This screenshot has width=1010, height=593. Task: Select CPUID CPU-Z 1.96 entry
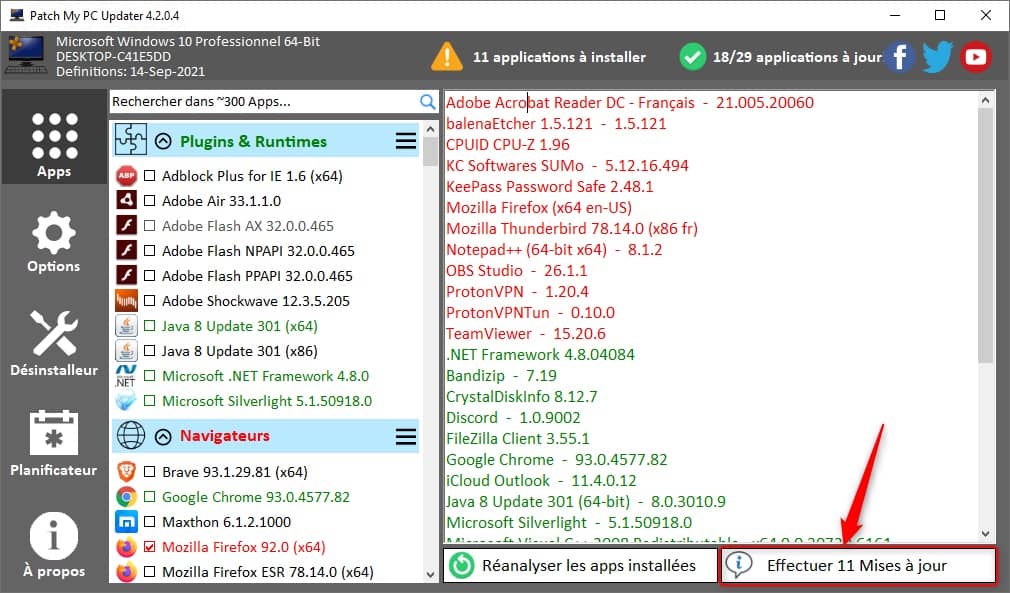coord(508,145)
